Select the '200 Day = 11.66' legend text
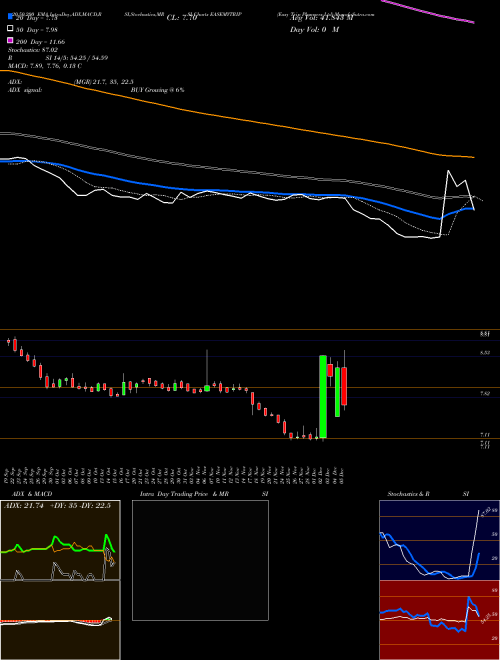The image size is (500, 660). [x=40, y=42]
